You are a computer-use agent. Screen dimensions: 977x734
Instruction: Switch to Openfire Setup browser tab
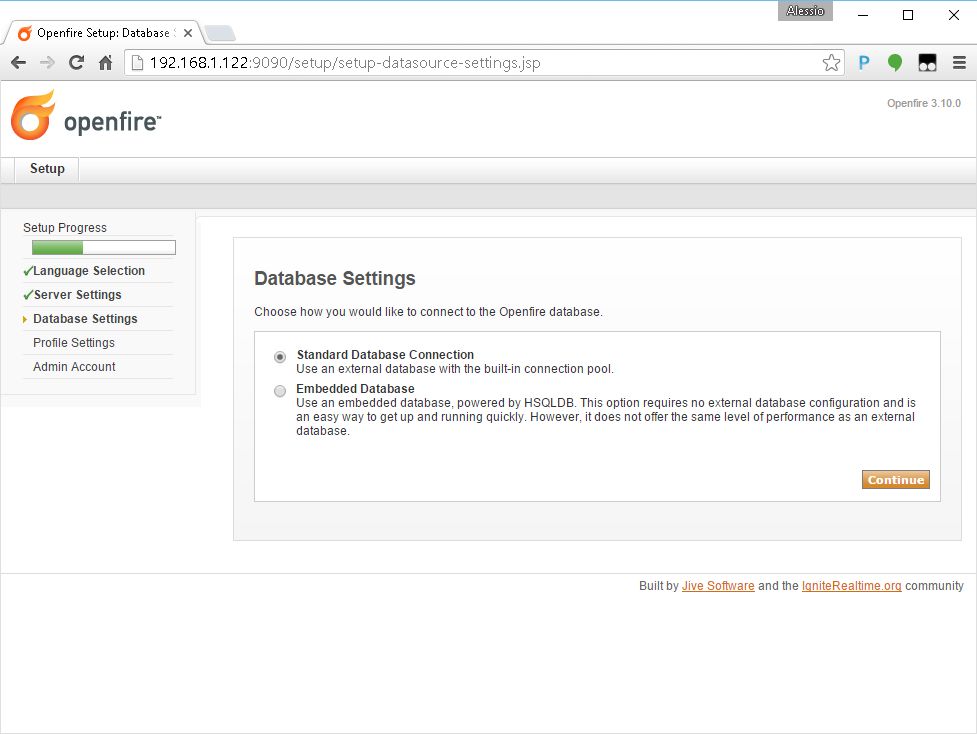[x=100, y=33]
